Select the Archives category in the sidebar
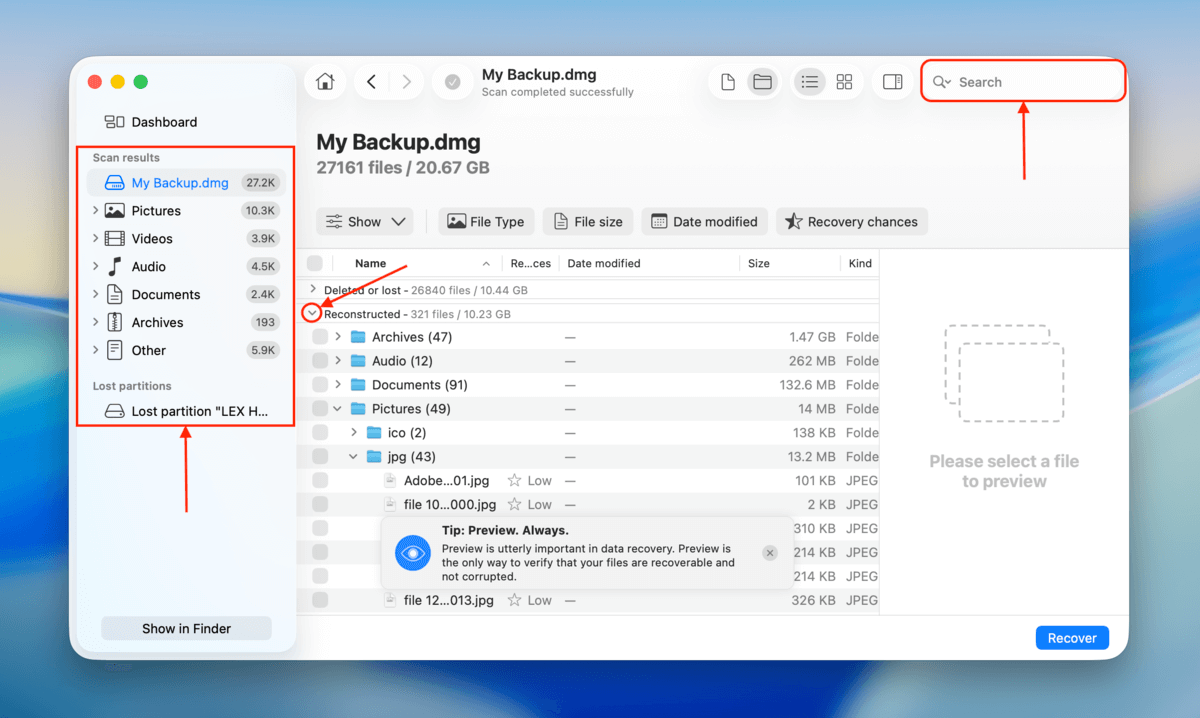The image size is (1200, 718). coord(157,322)
